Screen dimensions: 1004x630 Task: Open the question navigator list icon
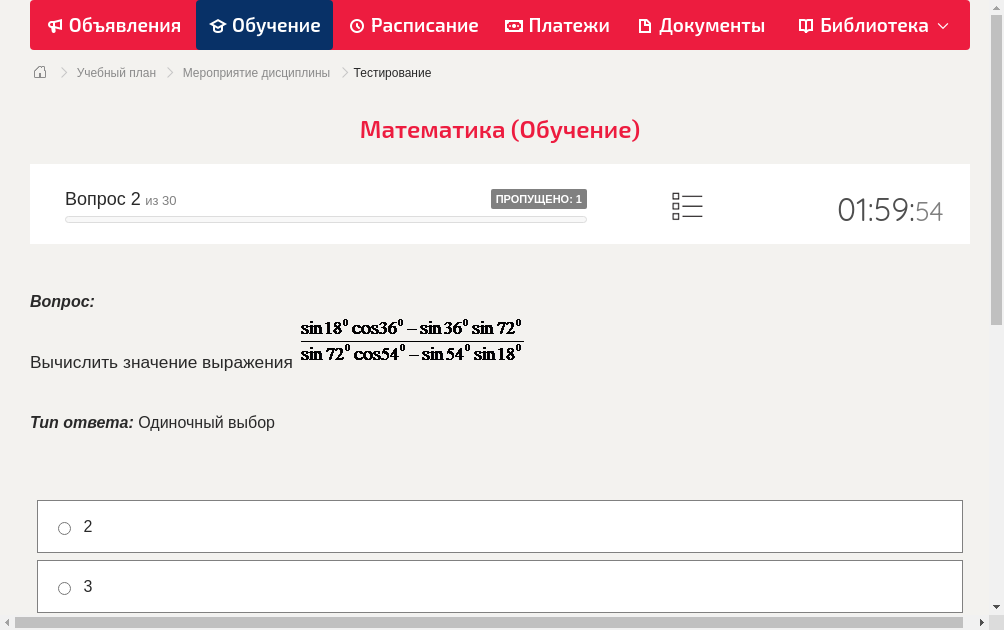[687, 205]
